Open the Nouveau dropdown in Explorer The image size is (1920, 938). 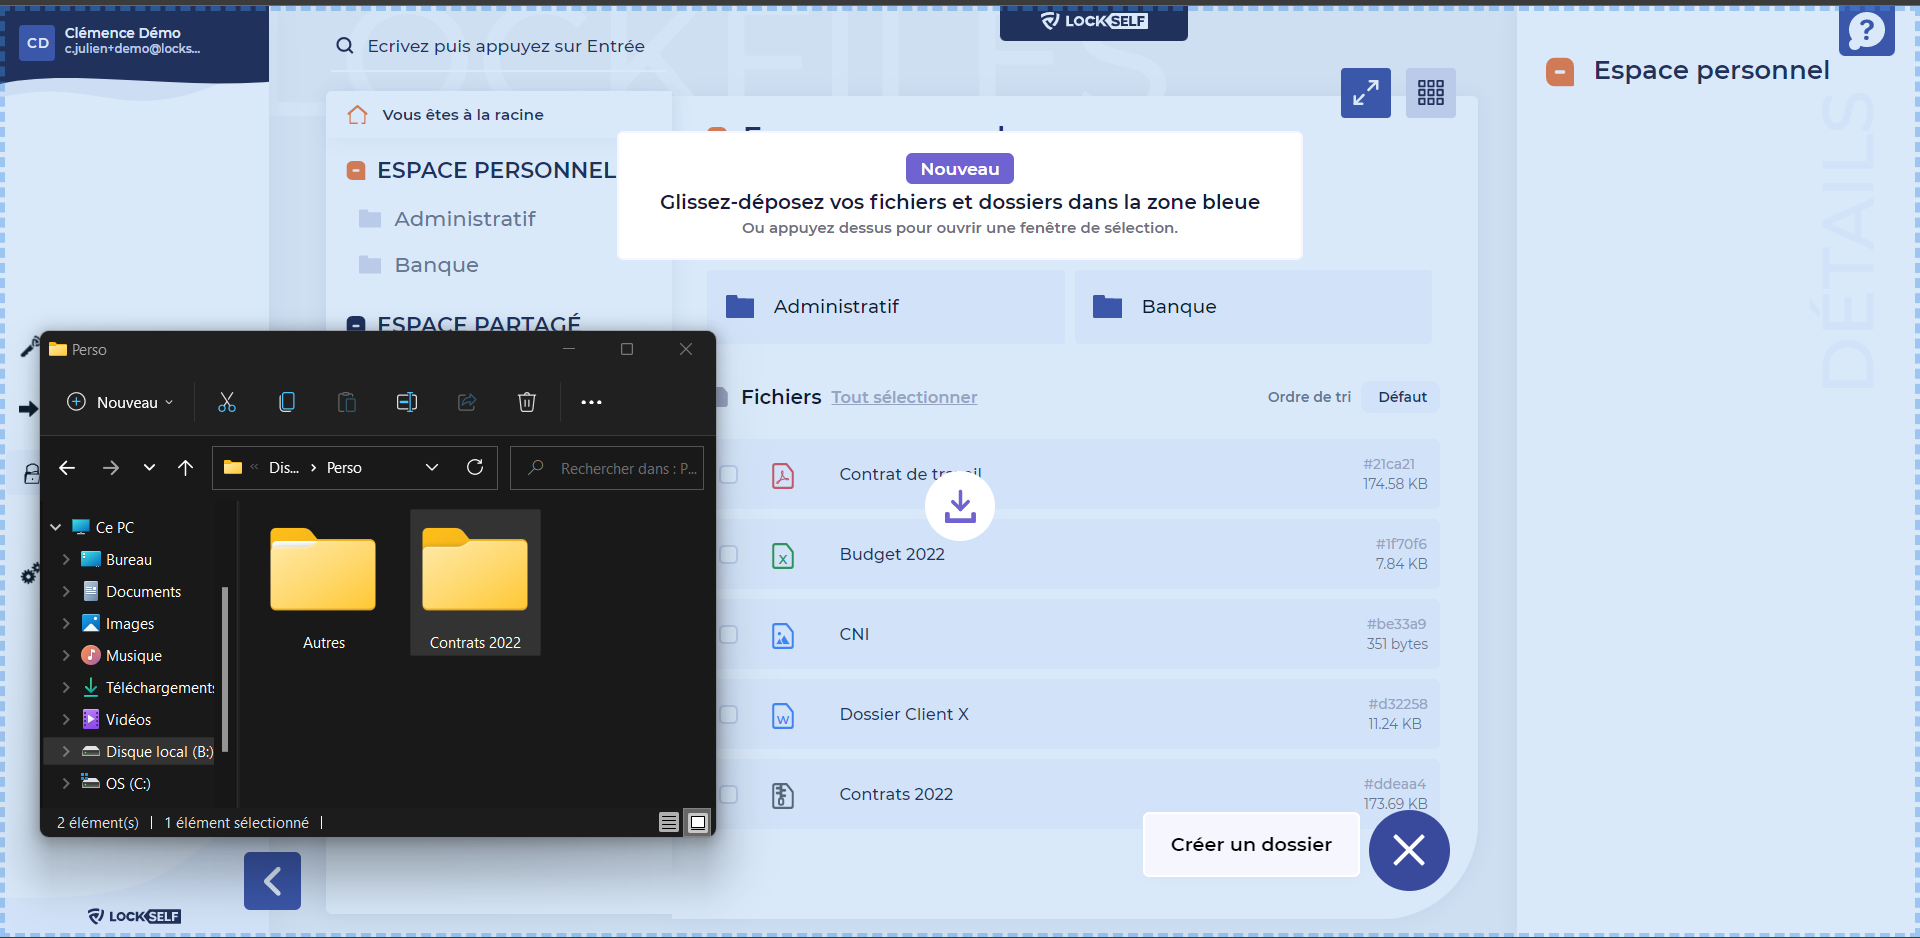[x=120, y=402]
